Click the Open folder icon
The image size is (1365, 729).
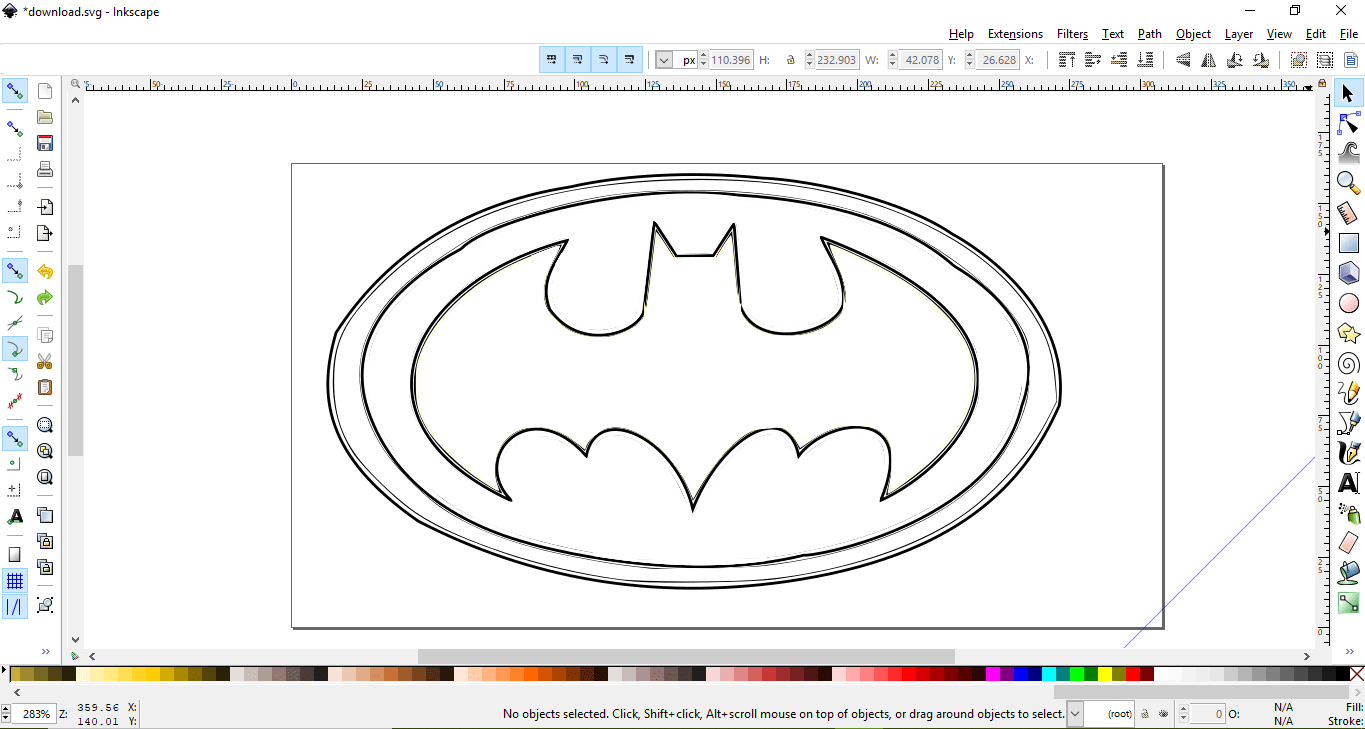coord(45,117)
